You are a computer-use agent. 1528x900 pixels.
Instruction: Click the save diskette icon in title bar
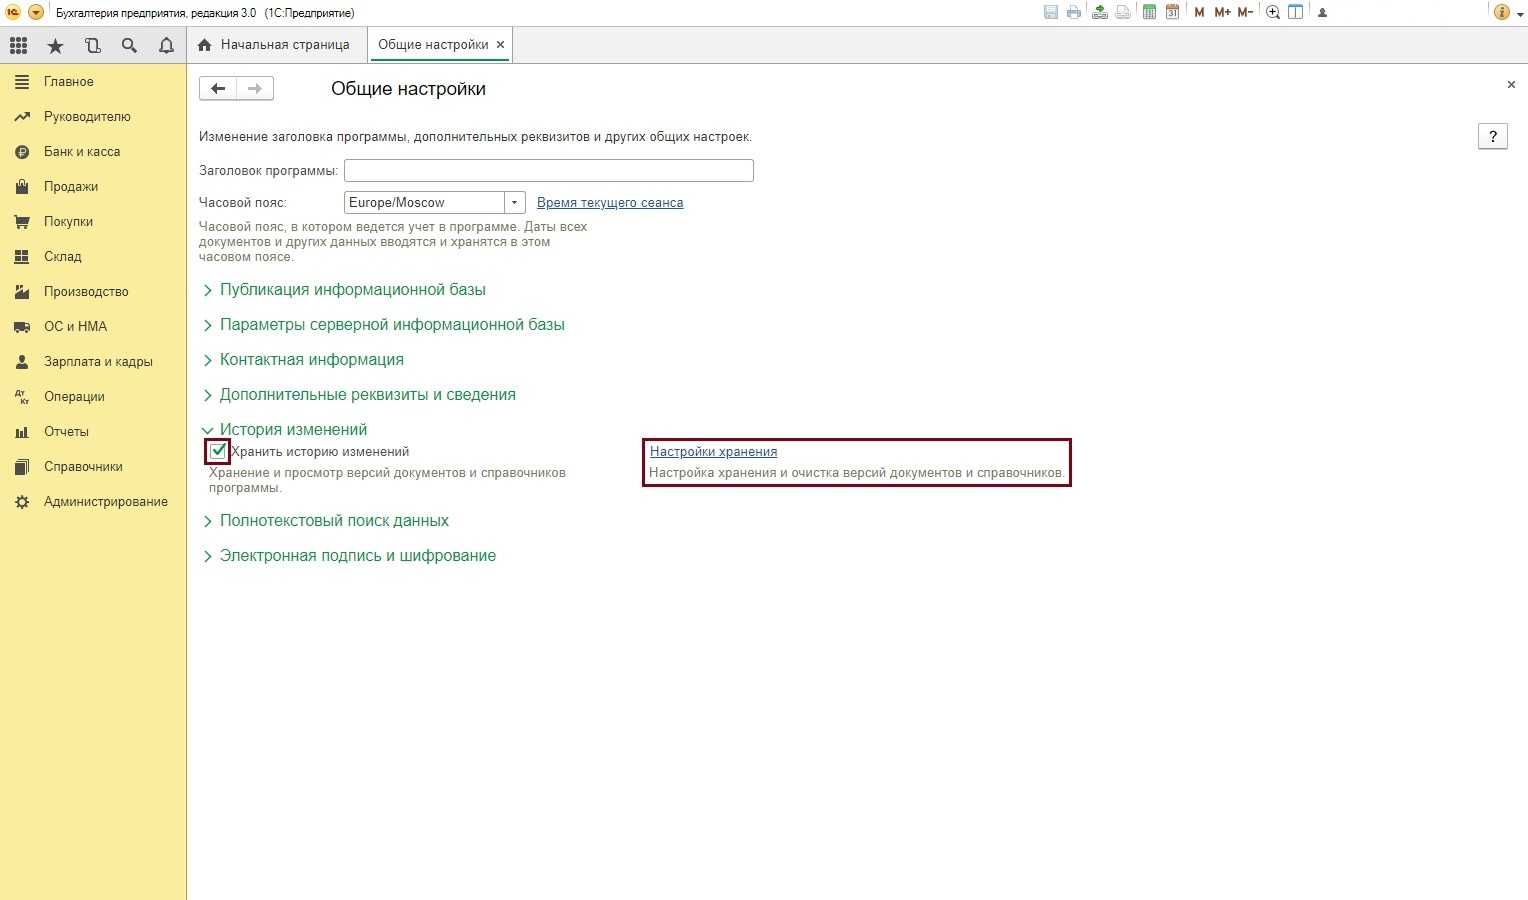coord(1050,12)
